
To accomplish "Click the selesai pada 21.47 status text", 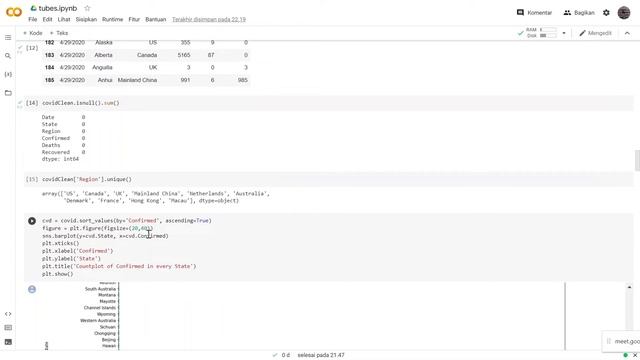I will (x=321, y=355).
